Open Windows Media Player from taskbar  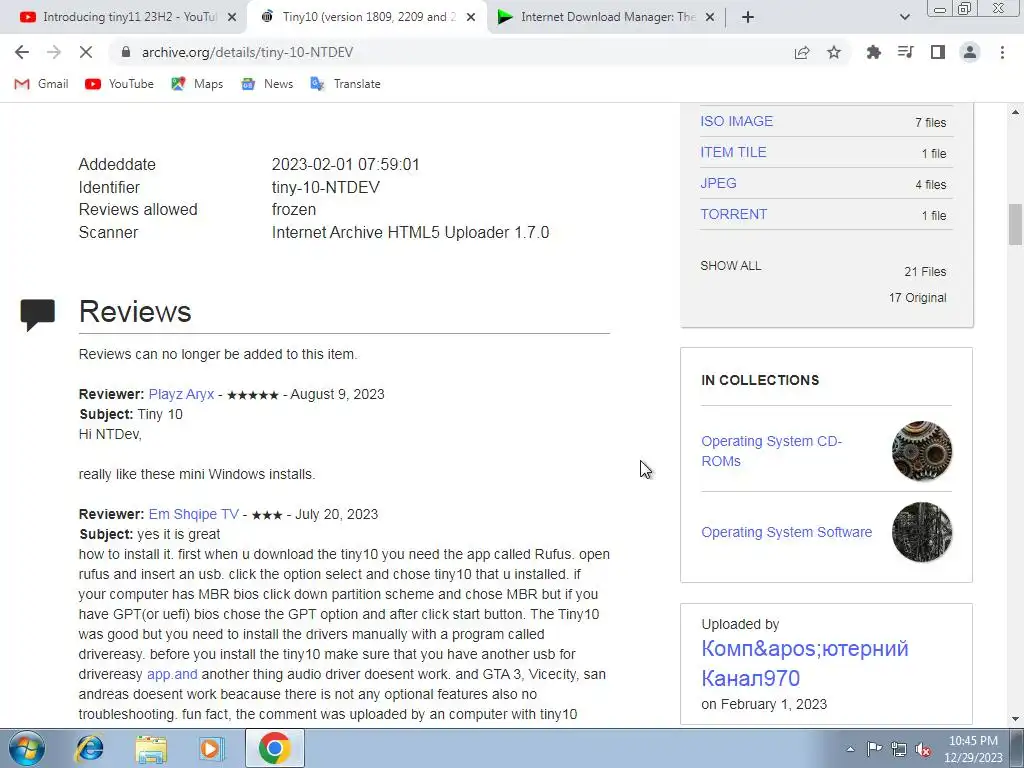click(x=211, y=748)
